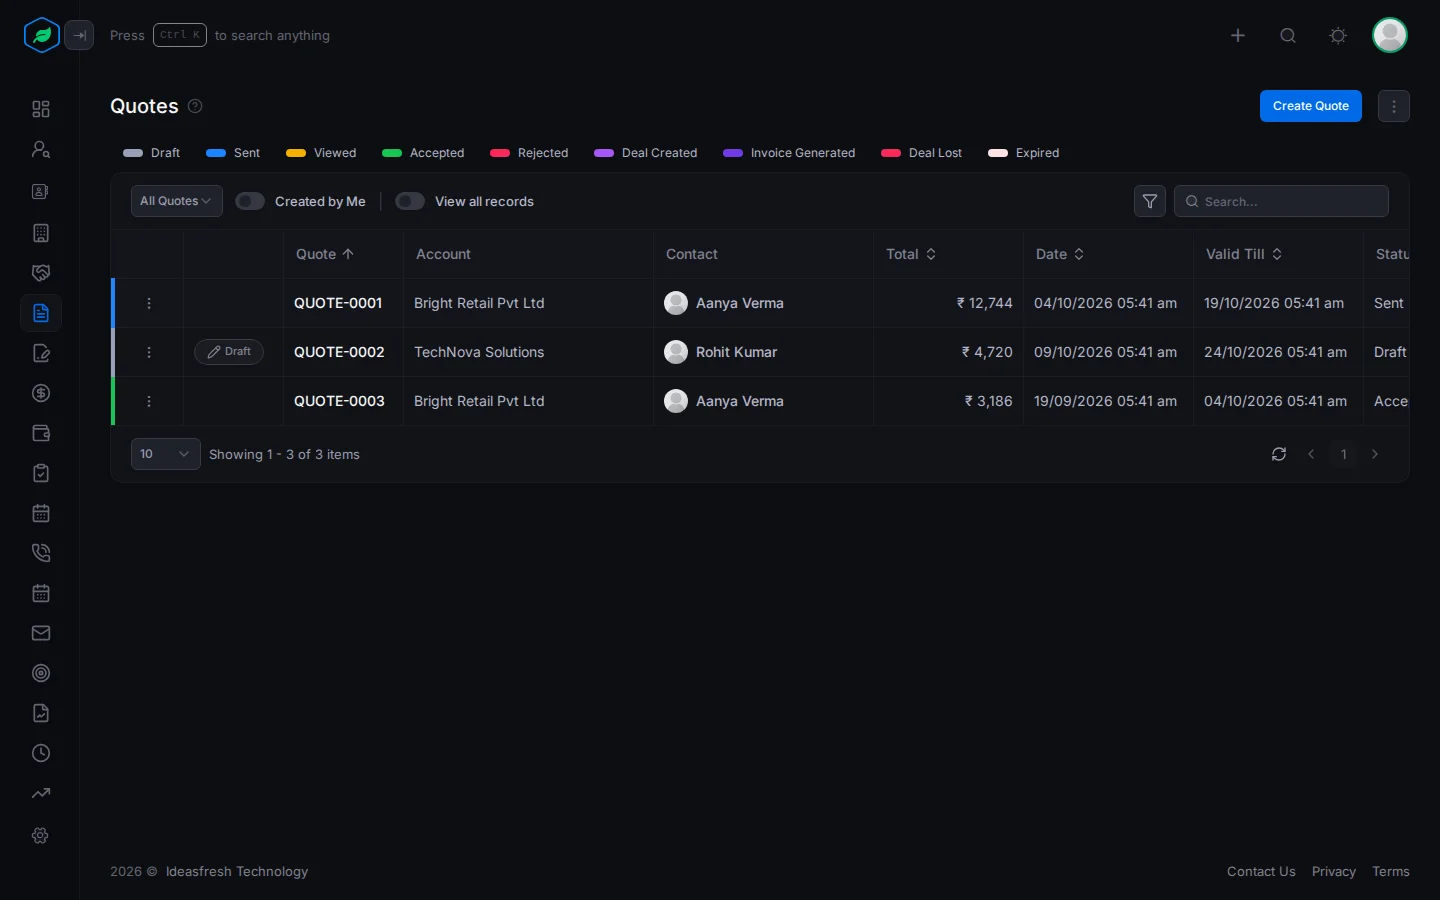The width and height of the screenshot is (1440, 900).
Task: Click the filter funnel icon
Action: point(1150,201)
